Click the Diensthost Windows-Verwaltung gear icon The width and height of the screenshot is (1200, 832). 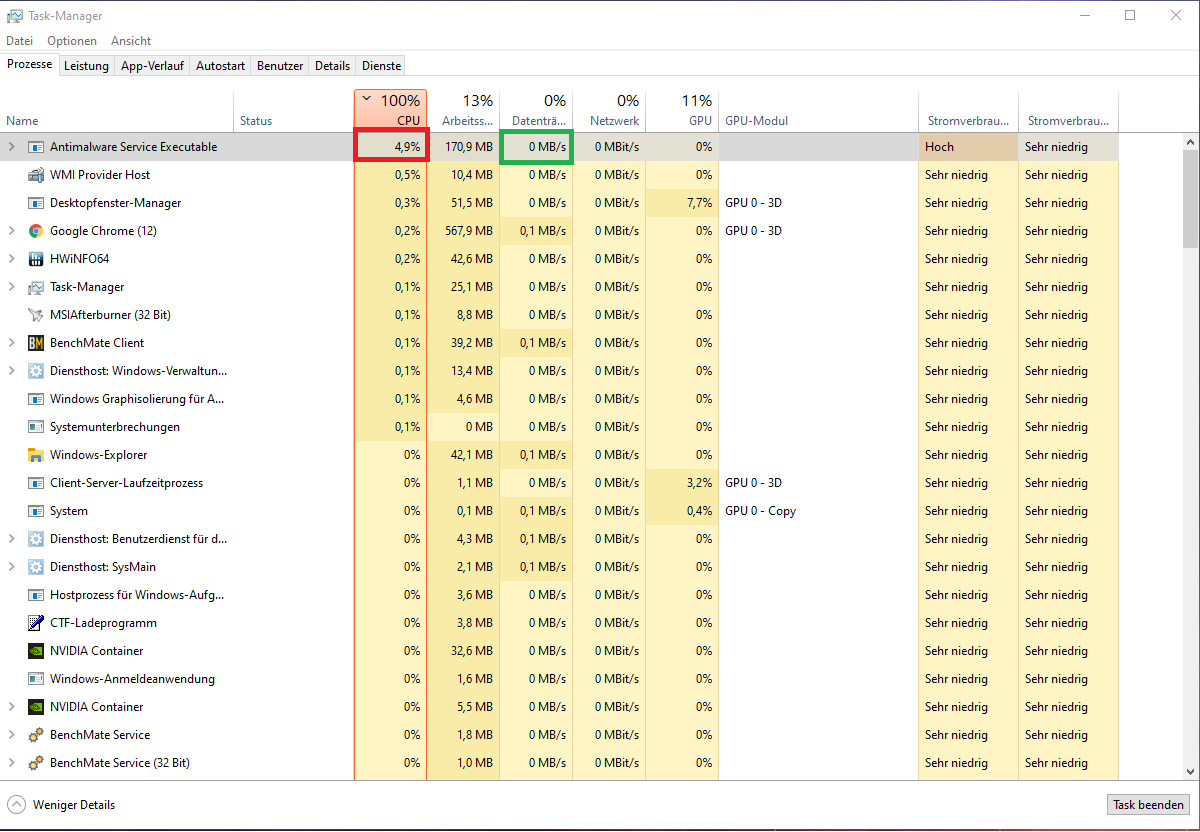tap(36, 371)
